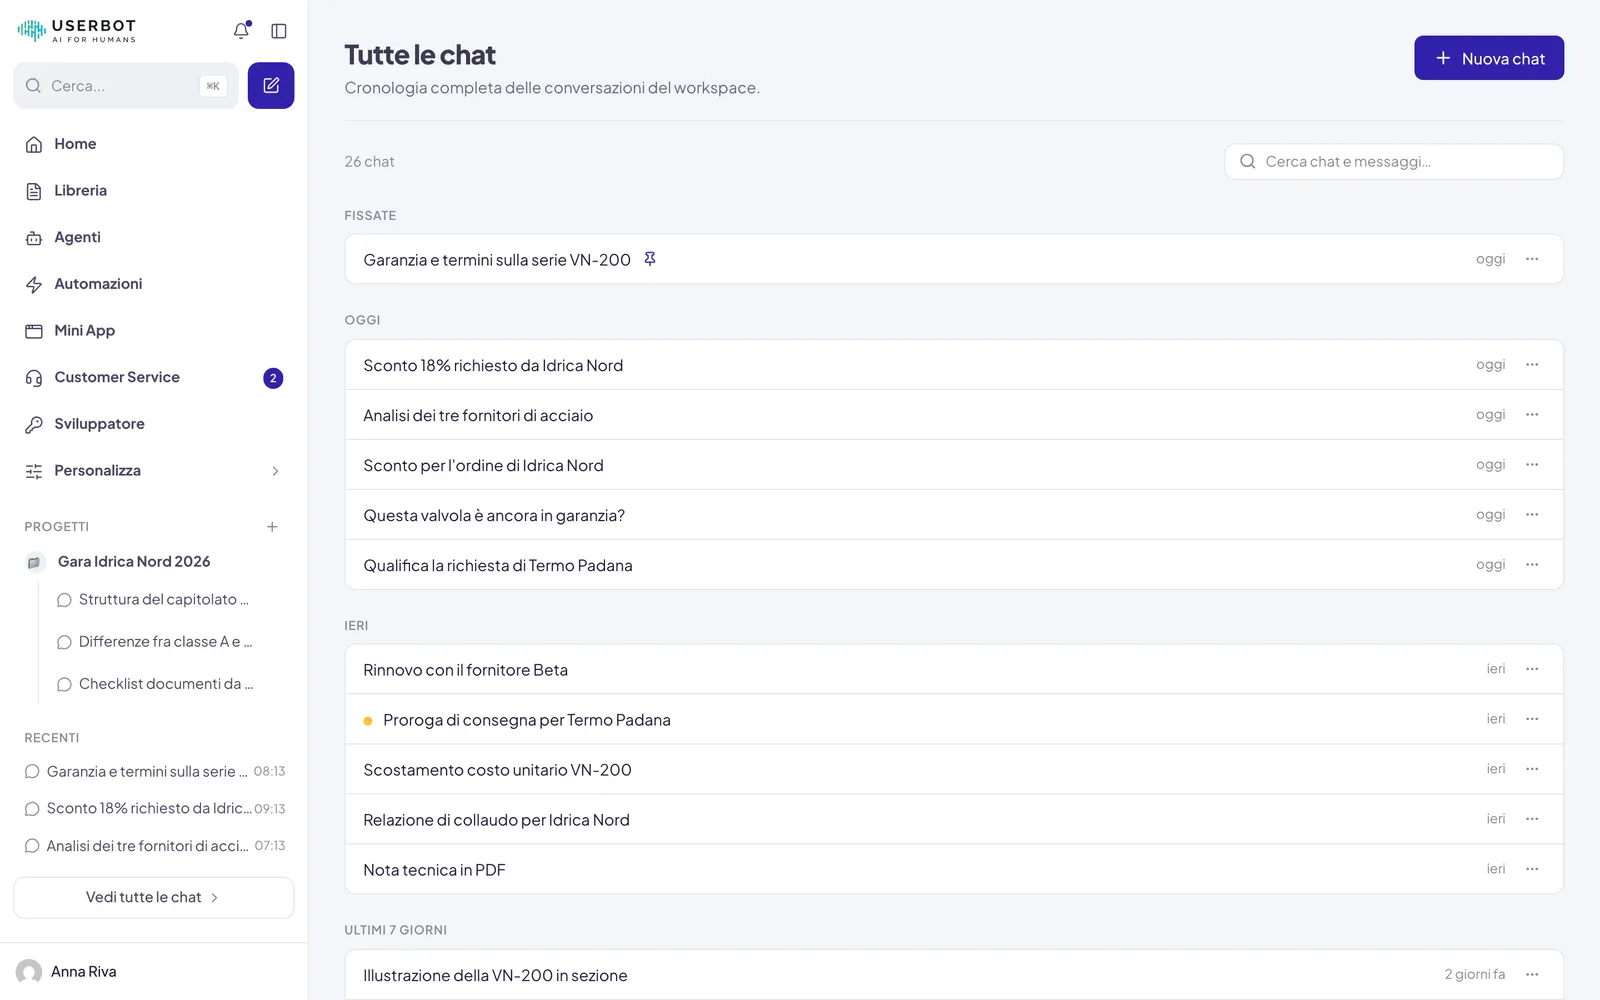Viewport: 1600px width, 1000px height.
Task: Go to Libreria in the sidebar
Action: pyautogui.click(x=154, y=191)
